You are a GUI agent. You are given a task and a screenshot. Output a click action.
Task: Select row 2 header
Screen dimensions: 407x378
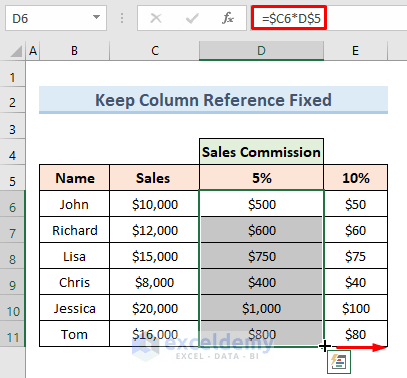13,100
